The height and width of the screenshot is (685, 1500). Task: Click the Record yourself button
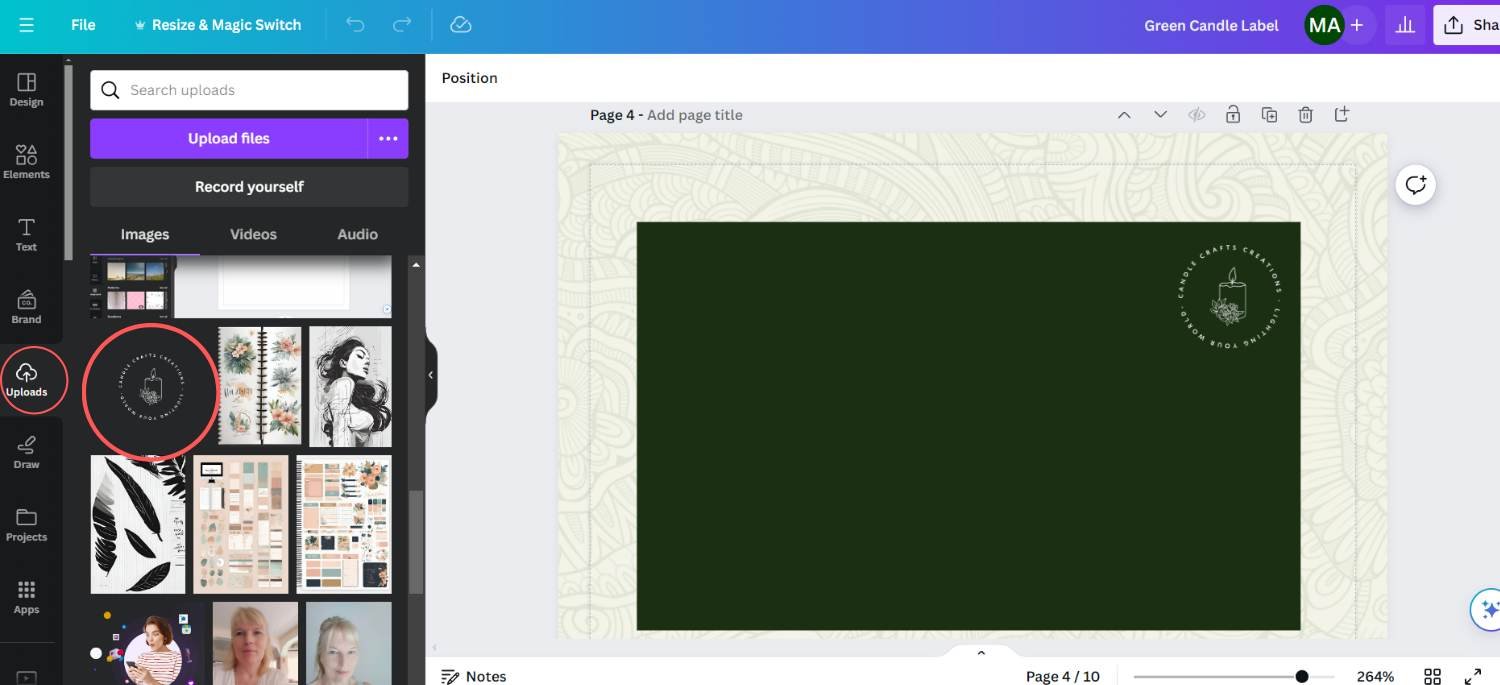(249, 187)
